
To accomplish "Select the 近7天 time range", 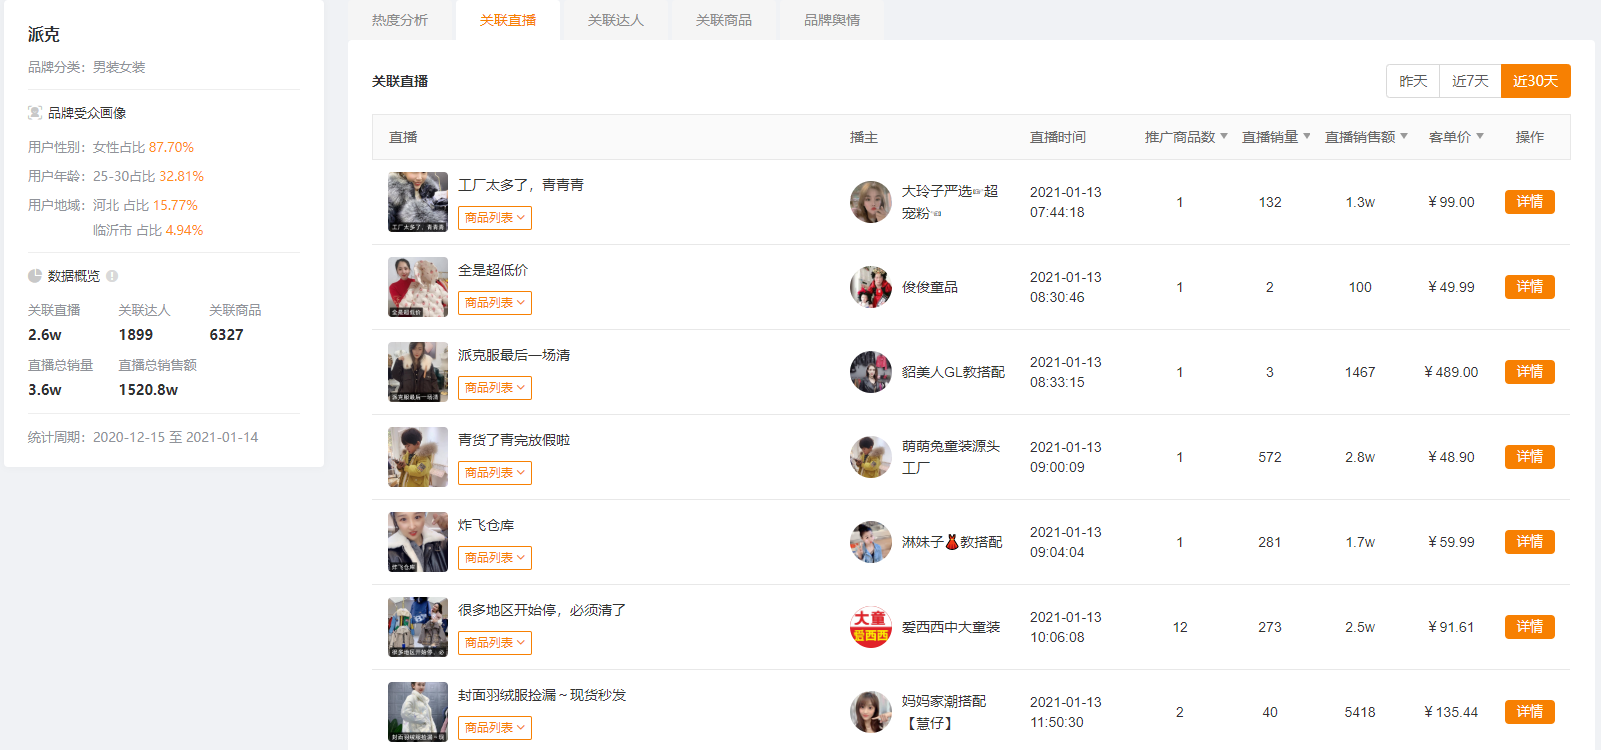I will coord(1470,81).
